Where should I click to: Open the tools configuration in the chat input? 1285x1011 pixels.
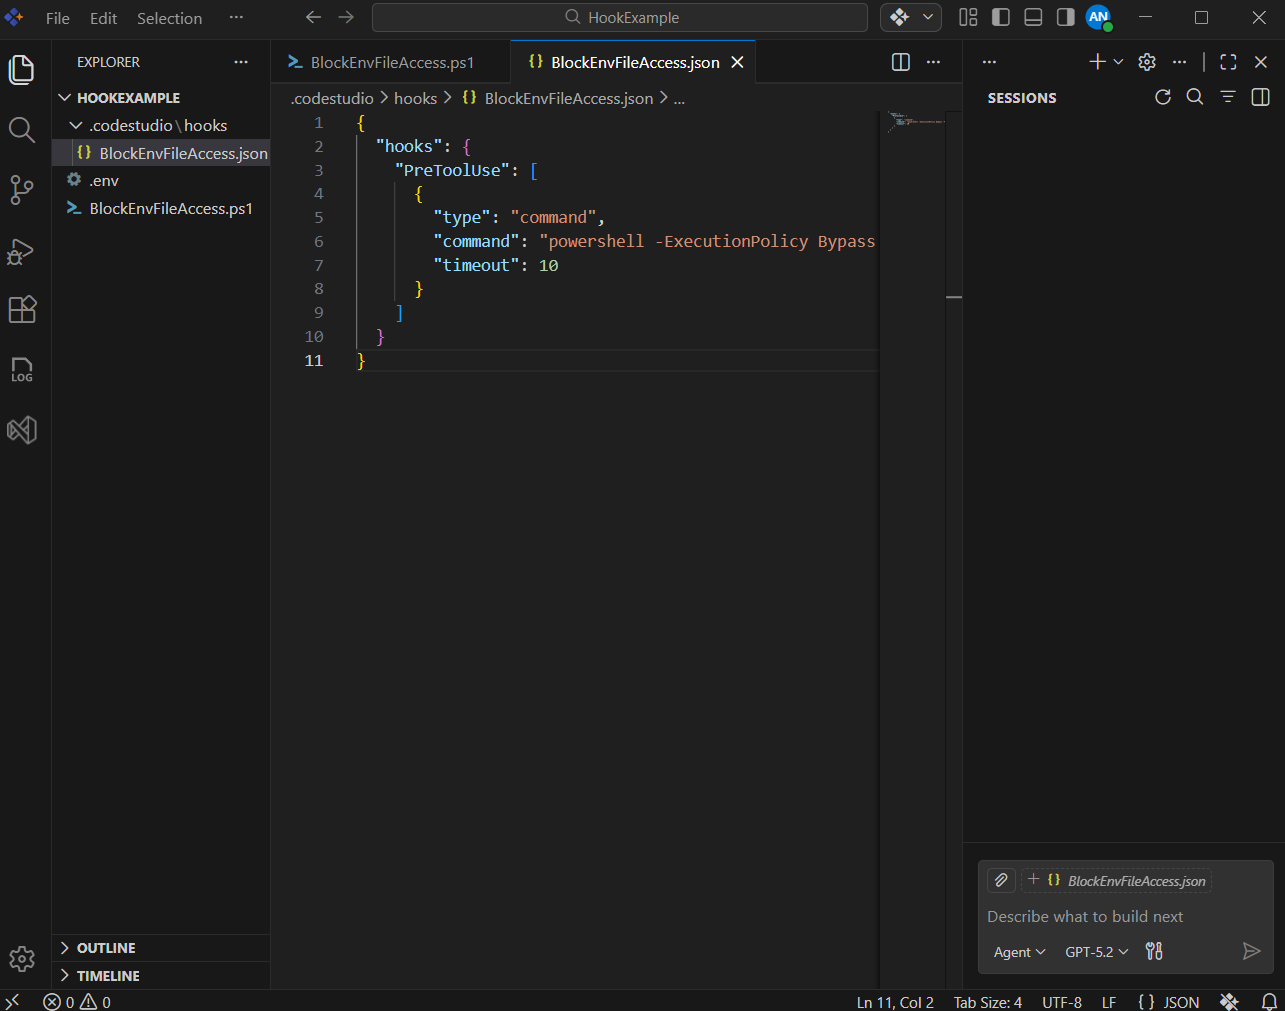point(1153,951)
